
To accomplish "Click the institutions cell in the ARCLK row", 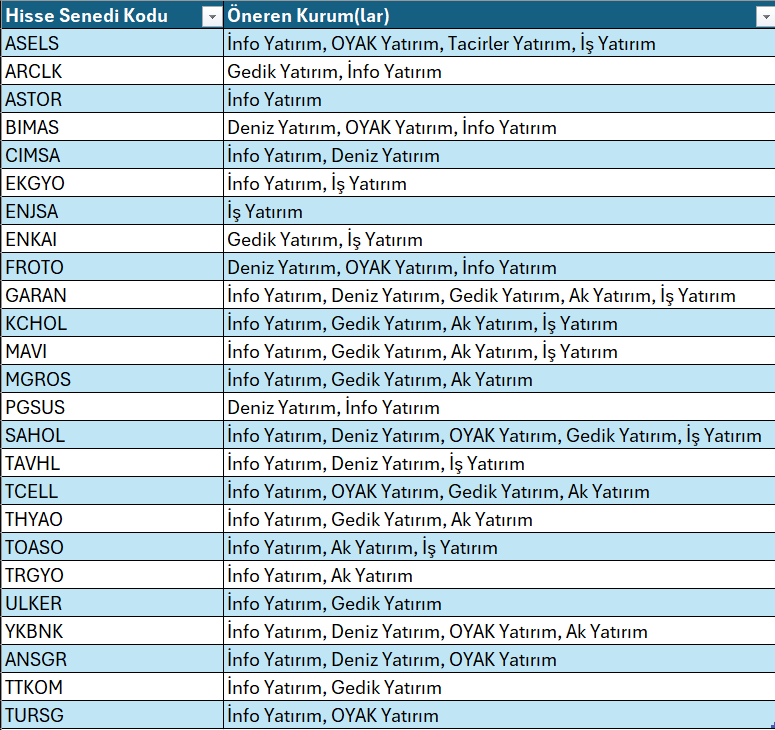I will [499, 71].
